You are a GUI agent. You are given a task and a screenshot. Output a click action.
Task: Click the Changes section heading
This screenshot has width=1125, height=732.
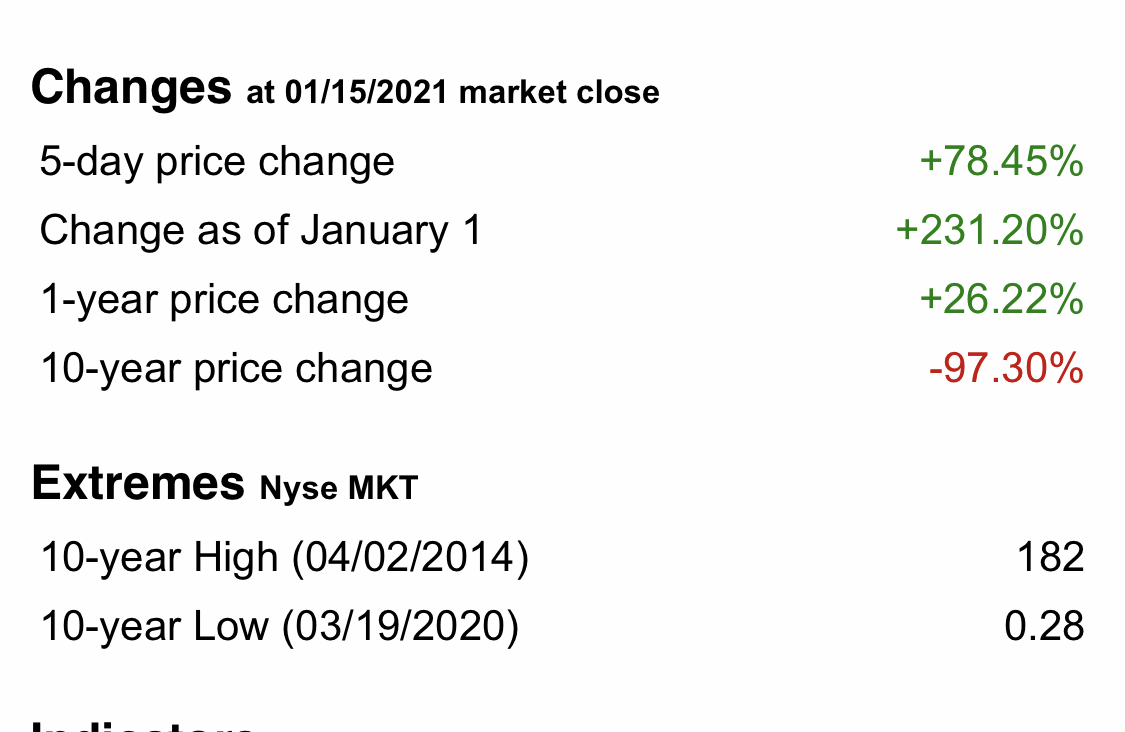(131, 88)
